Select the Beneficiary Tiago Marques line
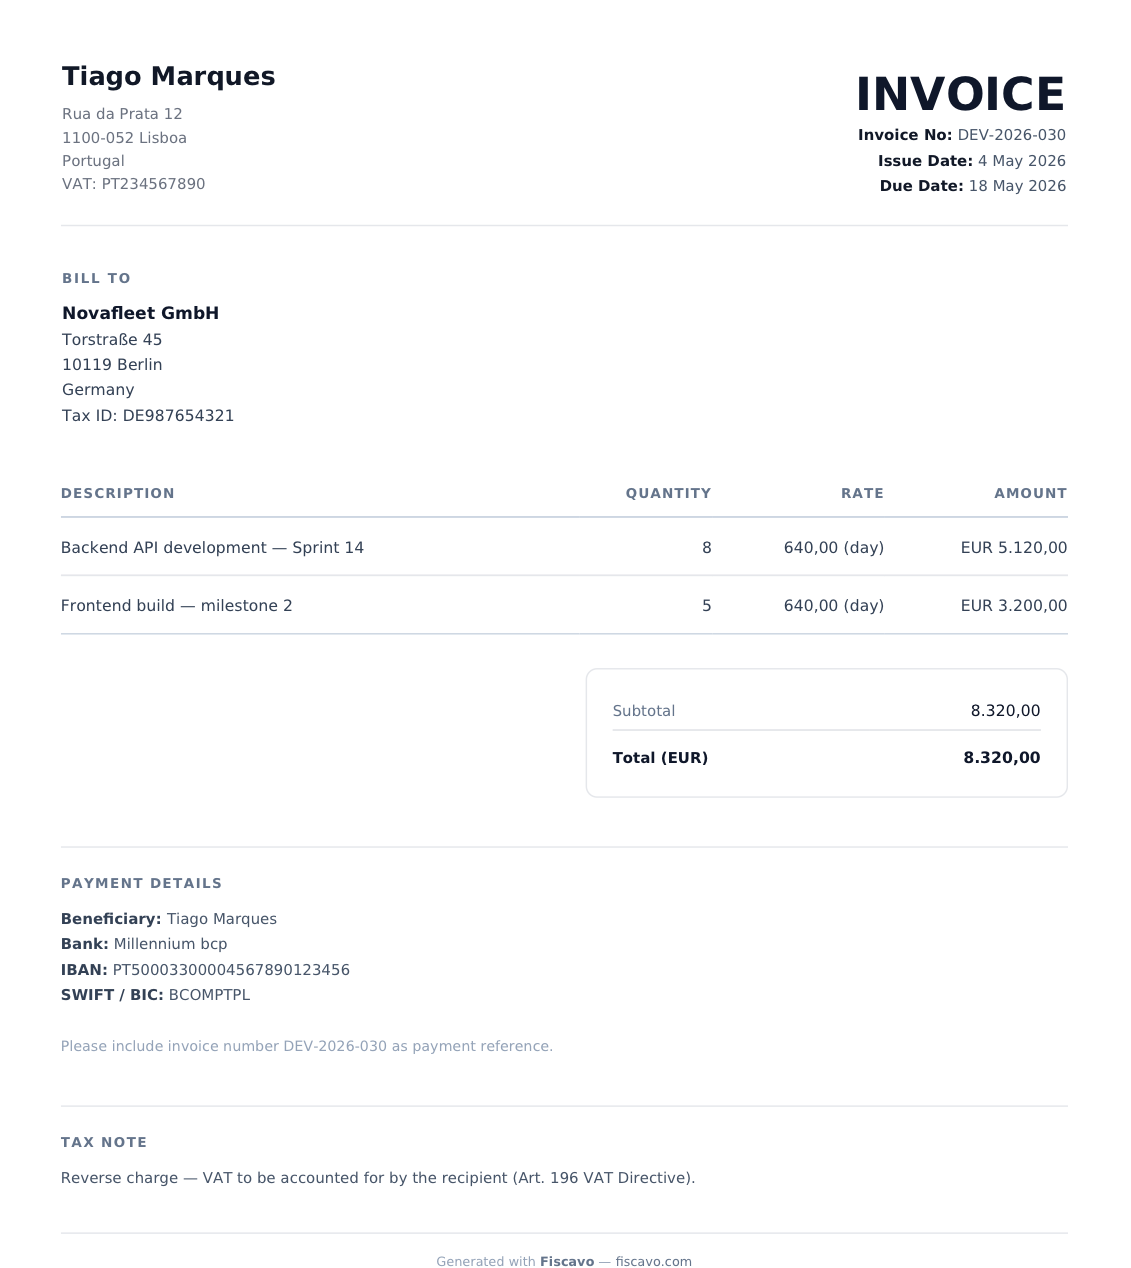The width and height of the screenshot is (1131, 1268). point(169,919)
